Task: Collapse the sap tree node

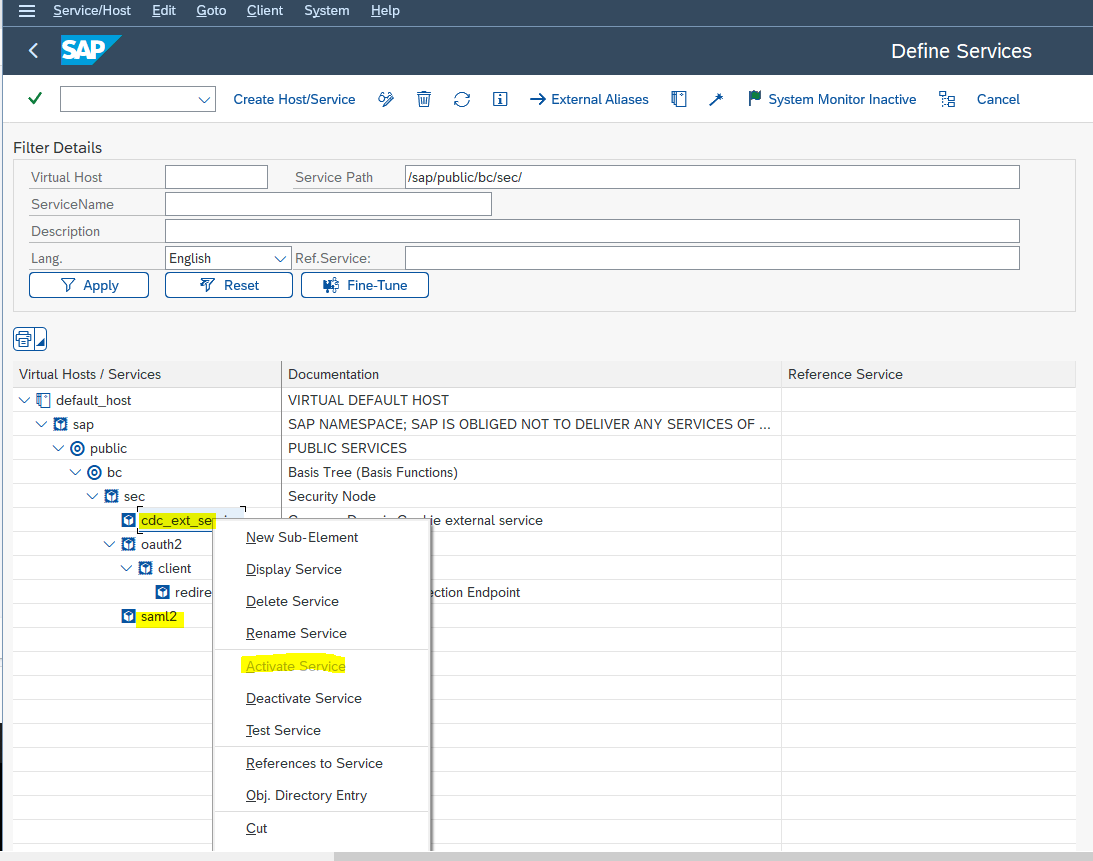Action: (41, 424)
